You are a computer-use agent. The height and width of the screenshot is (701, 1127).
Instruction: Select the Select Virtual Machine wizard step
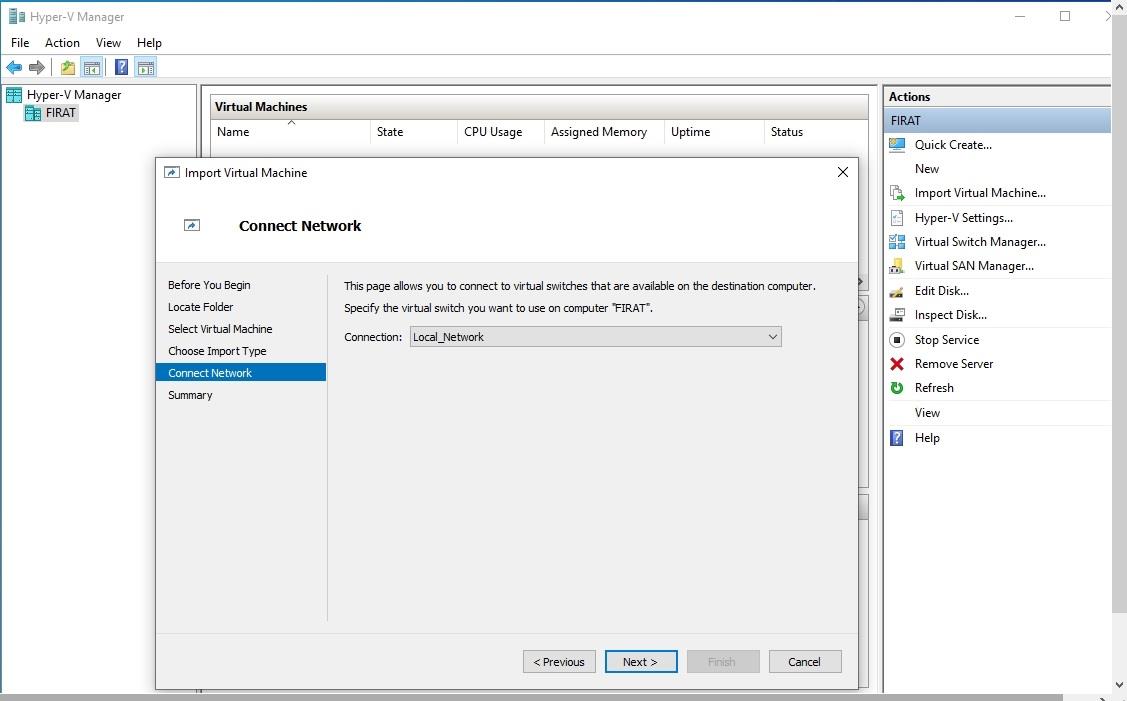(x=220, y=329)
